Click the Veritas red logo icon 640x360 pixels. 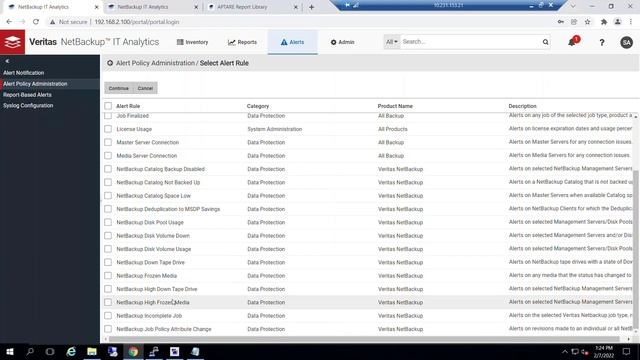point(12,42)
